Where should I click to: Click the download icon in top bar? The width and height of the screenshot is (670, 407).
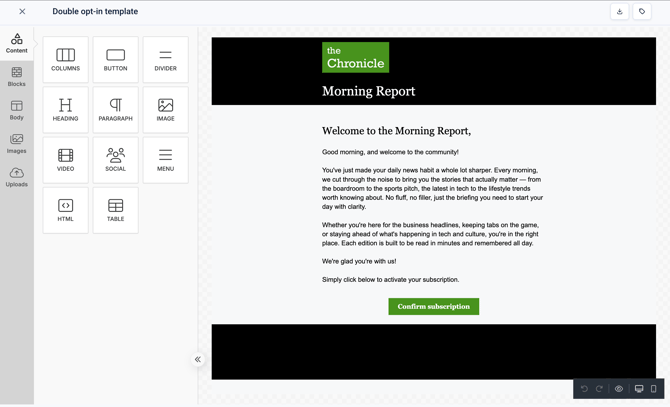click(x=620, y=12)
